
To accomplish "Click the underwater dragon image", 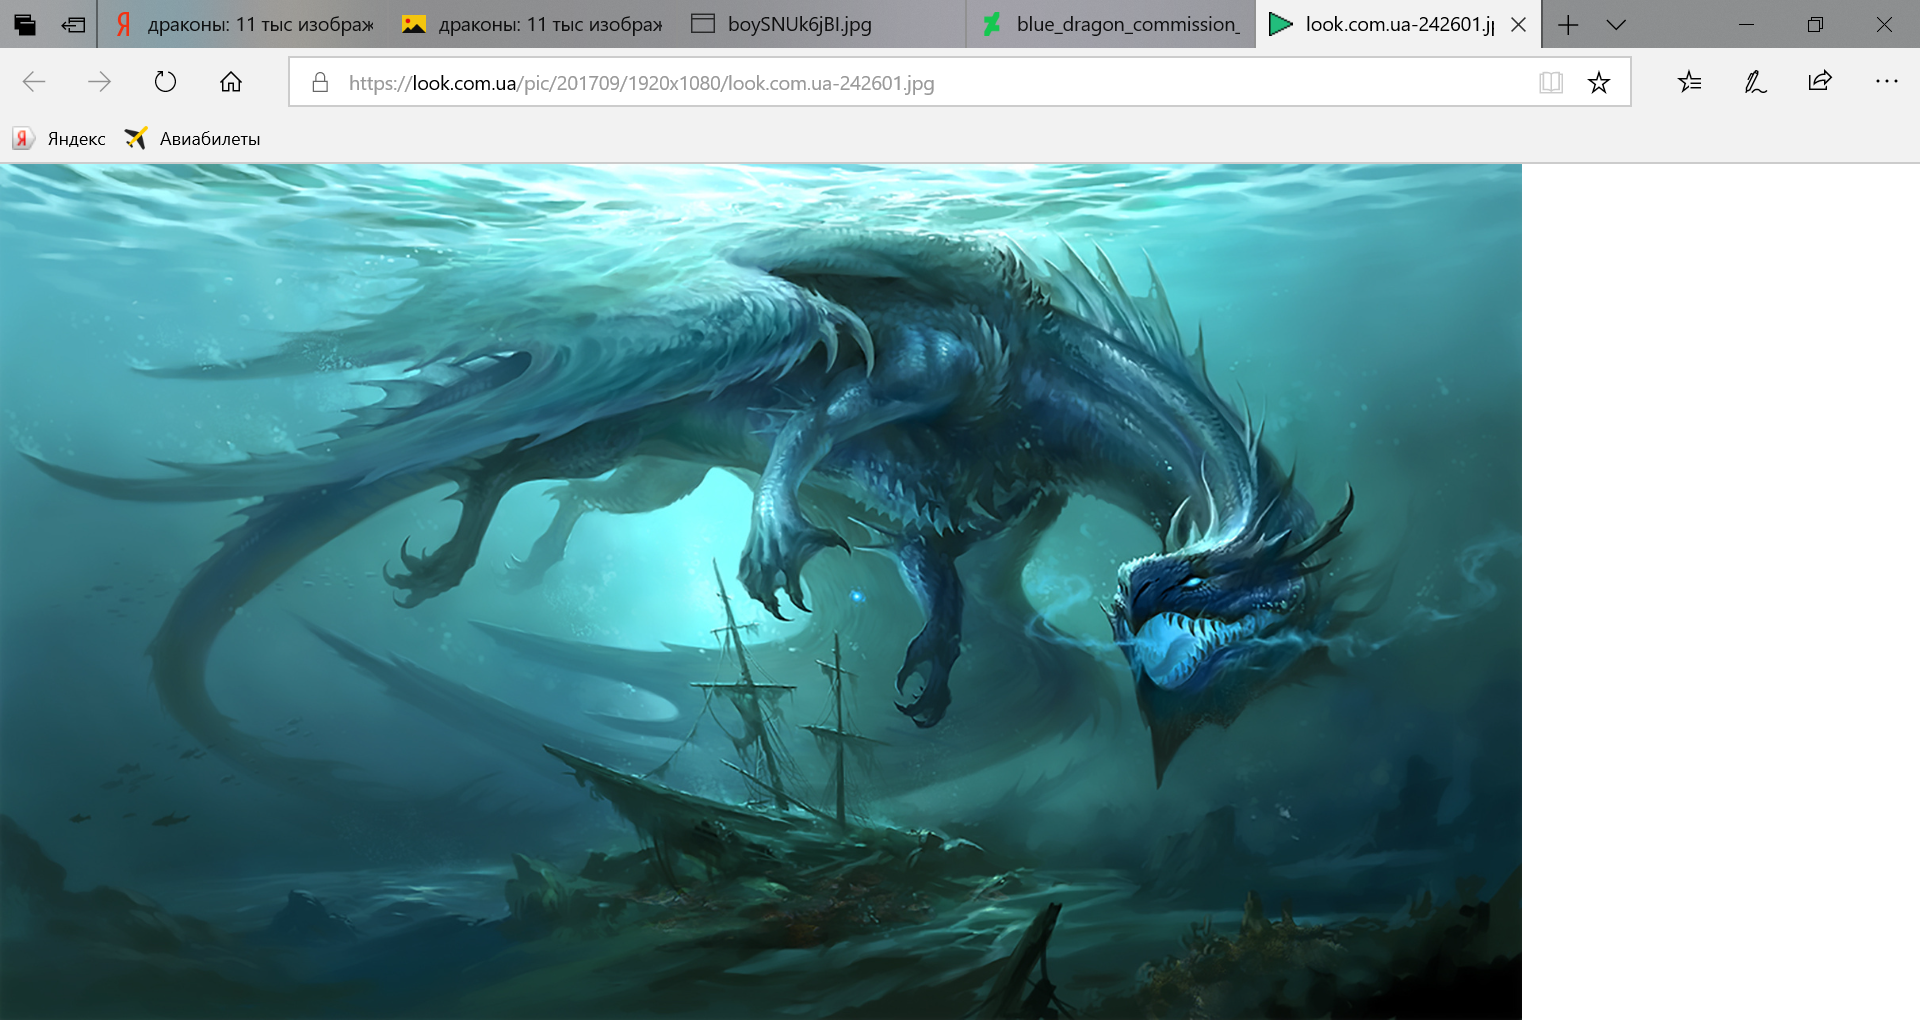I will pos(761,592).
